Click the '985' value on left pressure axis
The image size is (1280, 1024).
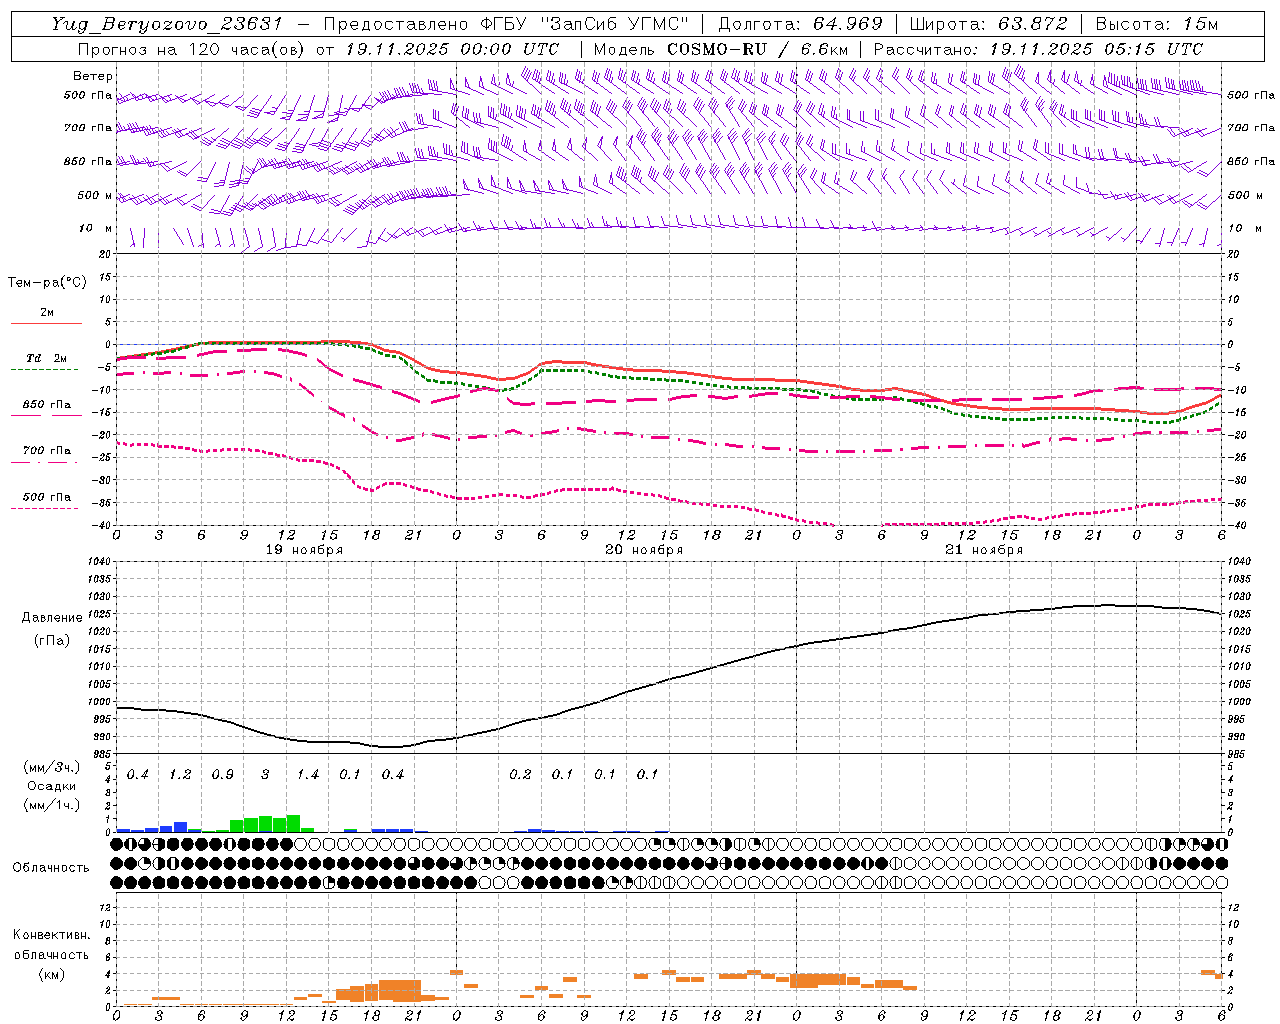point(101,754)
